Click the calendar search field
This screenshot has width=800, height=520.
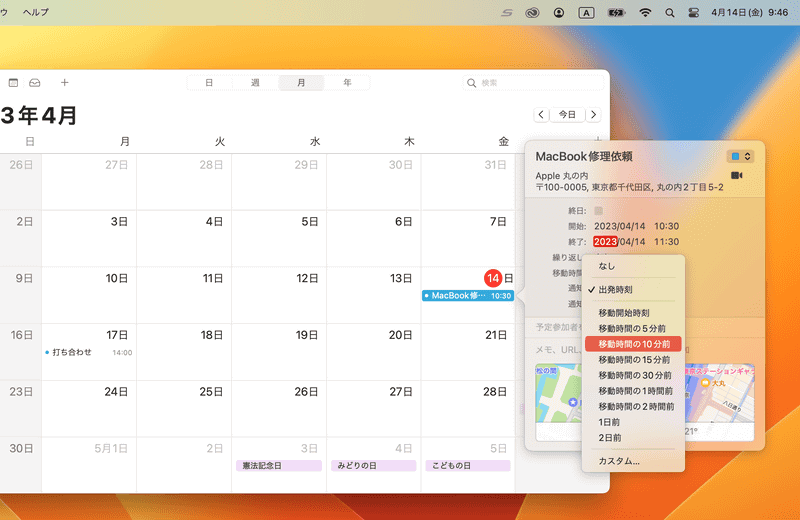[534, 83]
